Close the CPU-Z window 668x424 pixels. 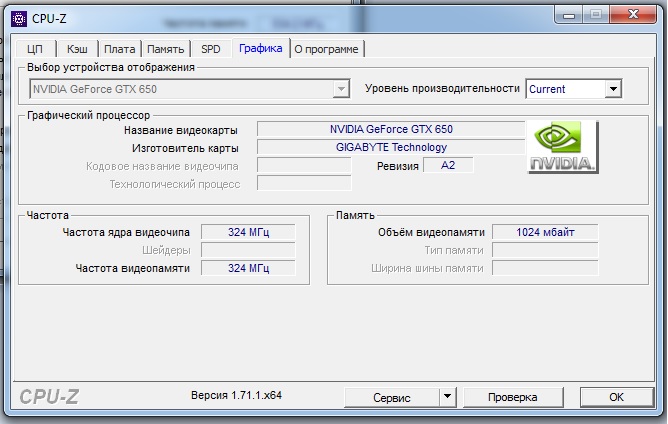[633, 15]
